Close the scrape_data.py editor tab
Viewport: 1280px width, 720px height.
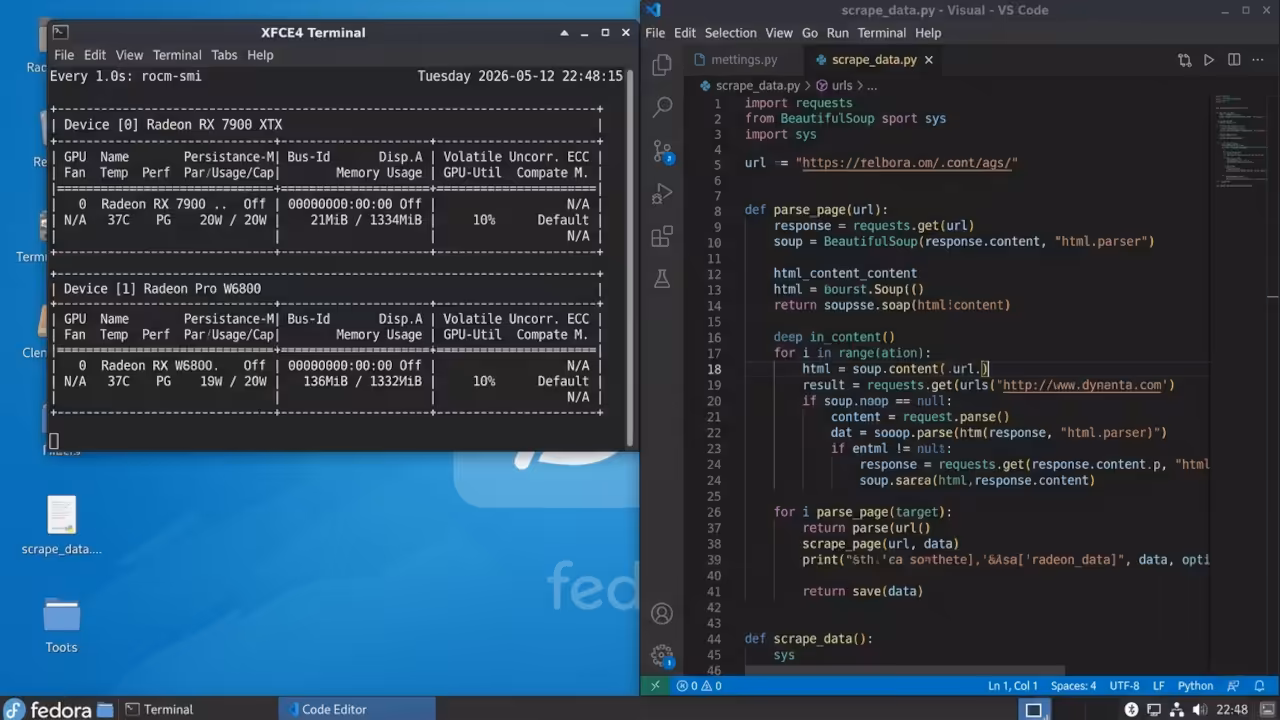click(x=929, y=60)
